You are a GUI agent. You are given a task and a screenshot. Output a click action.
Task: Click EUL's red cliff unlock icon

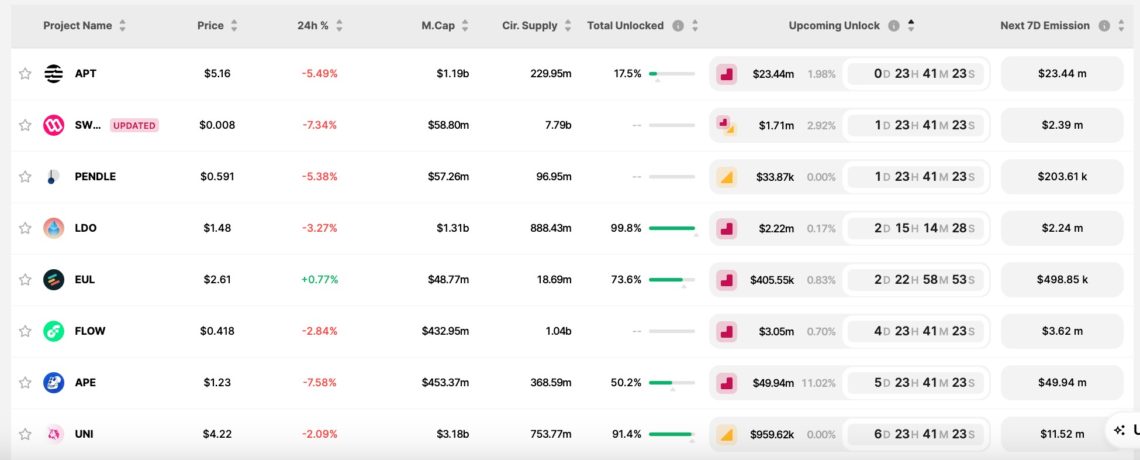pos(726,280)
